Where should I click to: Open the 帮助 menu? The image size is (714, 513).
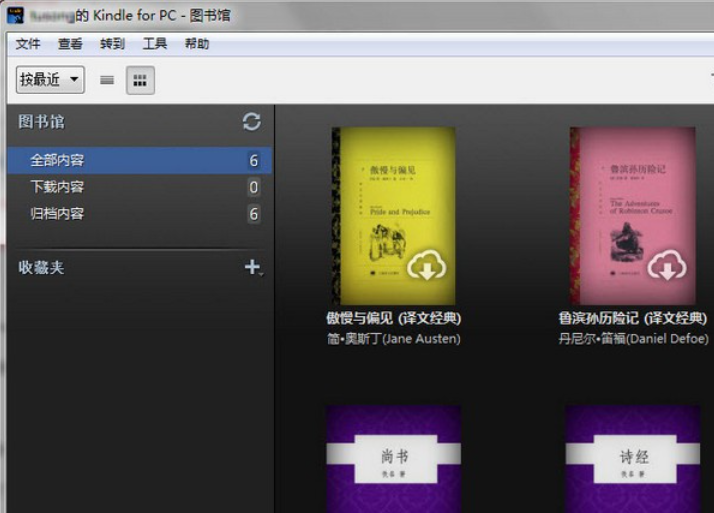pyautogui.click(x=197, y=44)
